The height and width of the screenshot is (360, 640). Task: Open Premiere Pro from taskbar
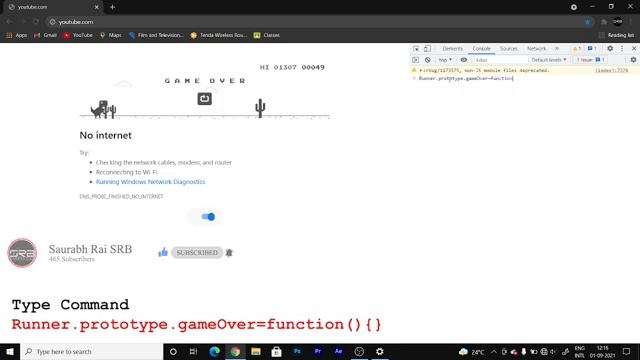point(318,351)
